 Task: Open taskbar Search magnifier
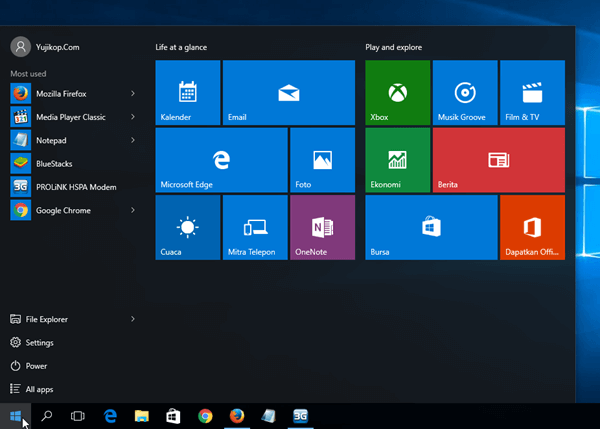click(x=47, y=416)
